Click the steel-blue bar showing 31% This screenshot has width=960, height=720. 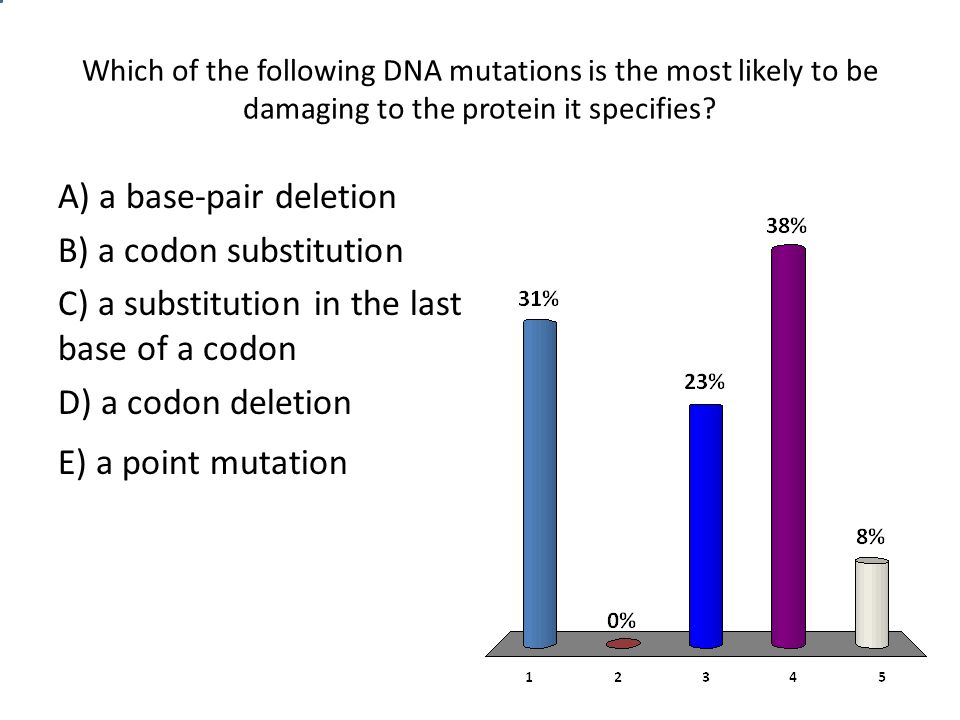tap(540, 484)
